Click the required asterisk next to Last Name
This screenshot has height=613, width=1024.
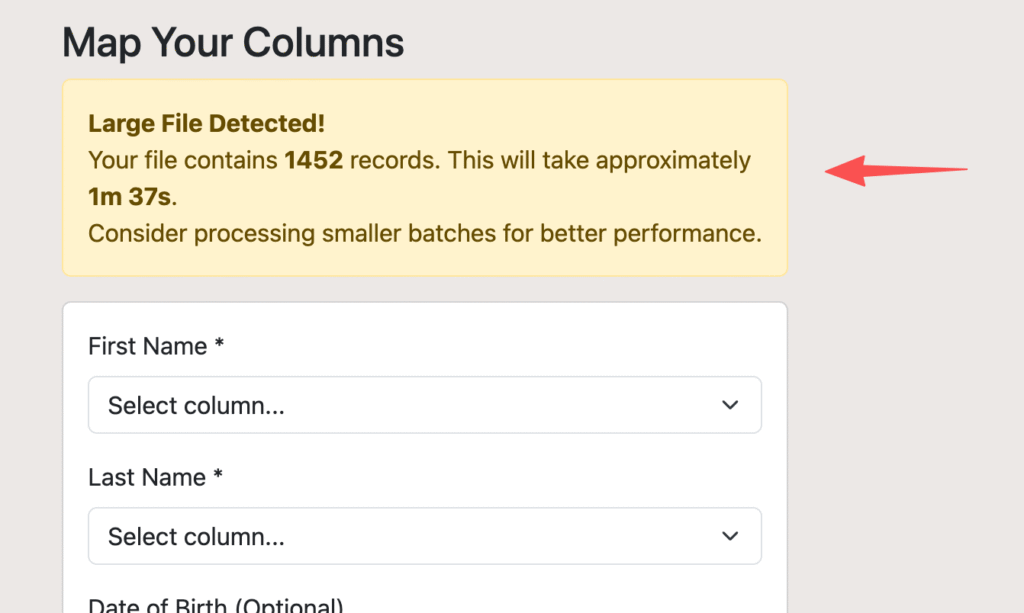(218, 478)
